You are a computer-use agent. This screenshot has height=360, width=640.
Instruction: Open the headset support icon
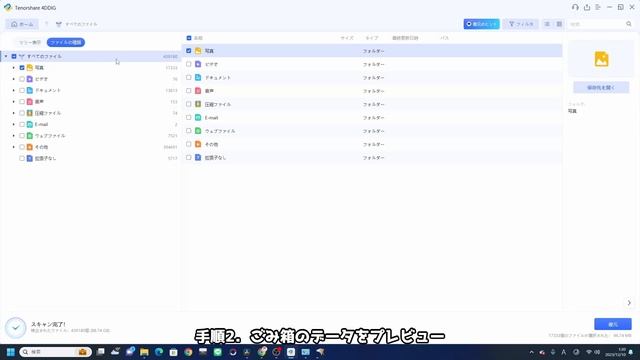[575, 7]
